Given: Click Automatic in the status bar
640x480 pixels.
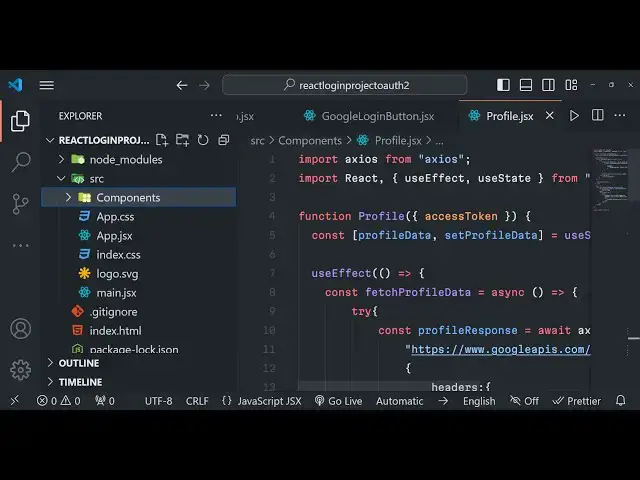Looking at the screenshot, I should pos(399,401).
